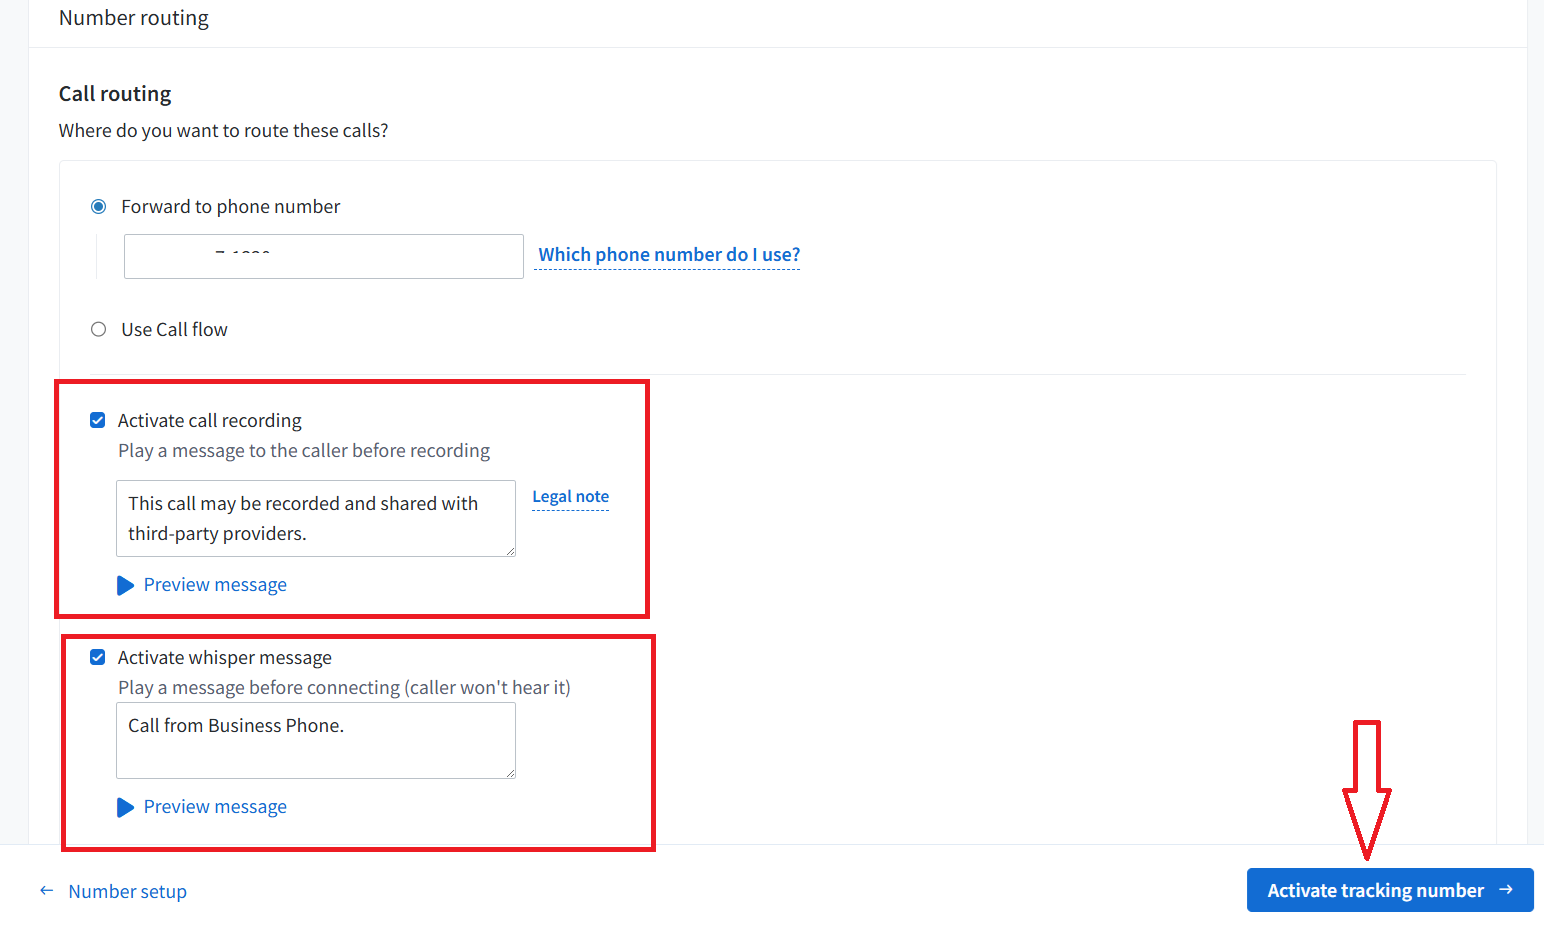Click into the forward phone number field
The width and height of the screenshot is (1544, 928).
point(323,257)
